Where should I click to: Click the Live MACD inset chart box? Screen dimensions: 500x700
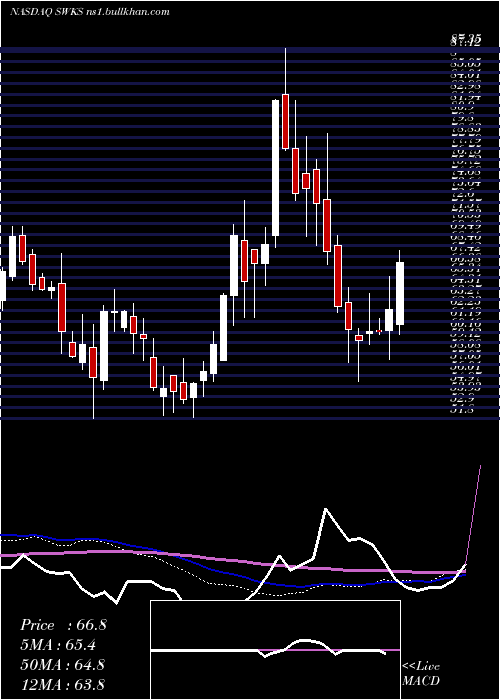coord(275,650)
